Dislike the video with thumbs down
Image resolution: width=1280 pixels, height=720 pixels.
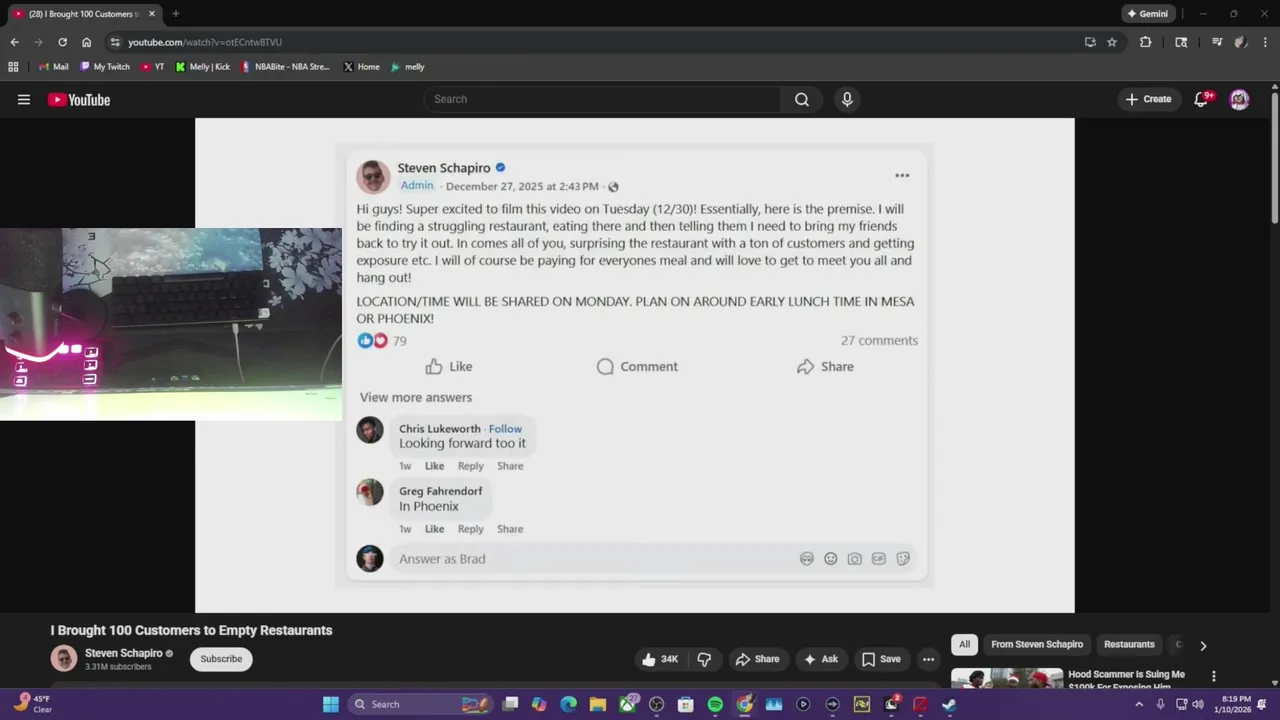pyautogui.click(x=704, y=659)
